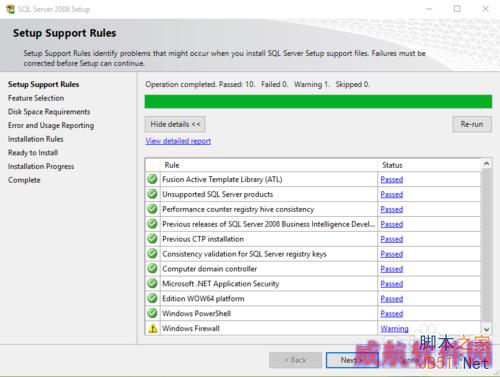The width and height of the screenshot is (500, 377).
Task: Open Passed status for Windows PowerShell
Action: pos(392,314)
